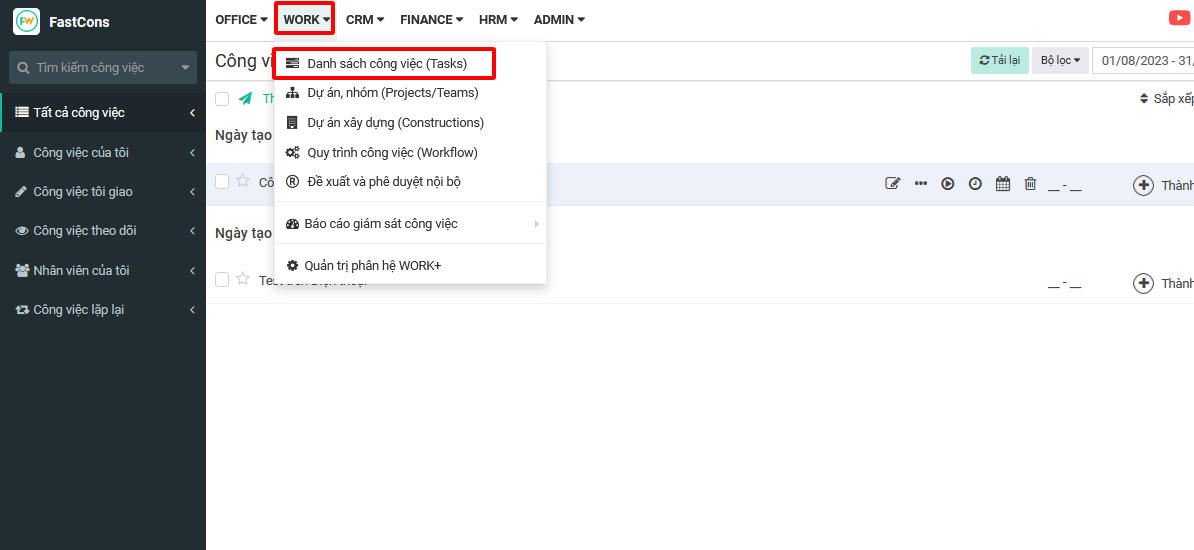Expand the Công việc của tôi sidebar item
Image resolution: width=1194 pixels, height=550 pixels.
point(103,152)
